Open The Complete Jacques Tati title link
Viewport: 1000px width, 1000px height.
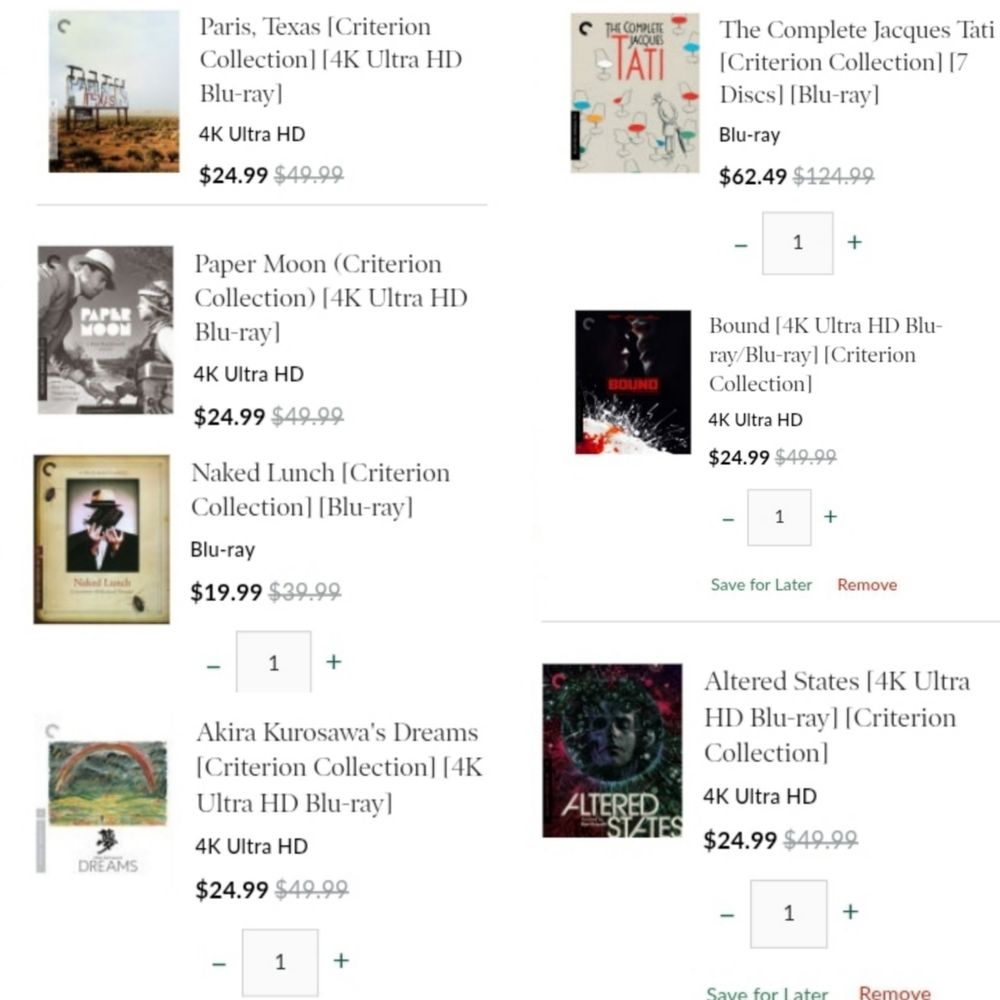pos(856,62)
